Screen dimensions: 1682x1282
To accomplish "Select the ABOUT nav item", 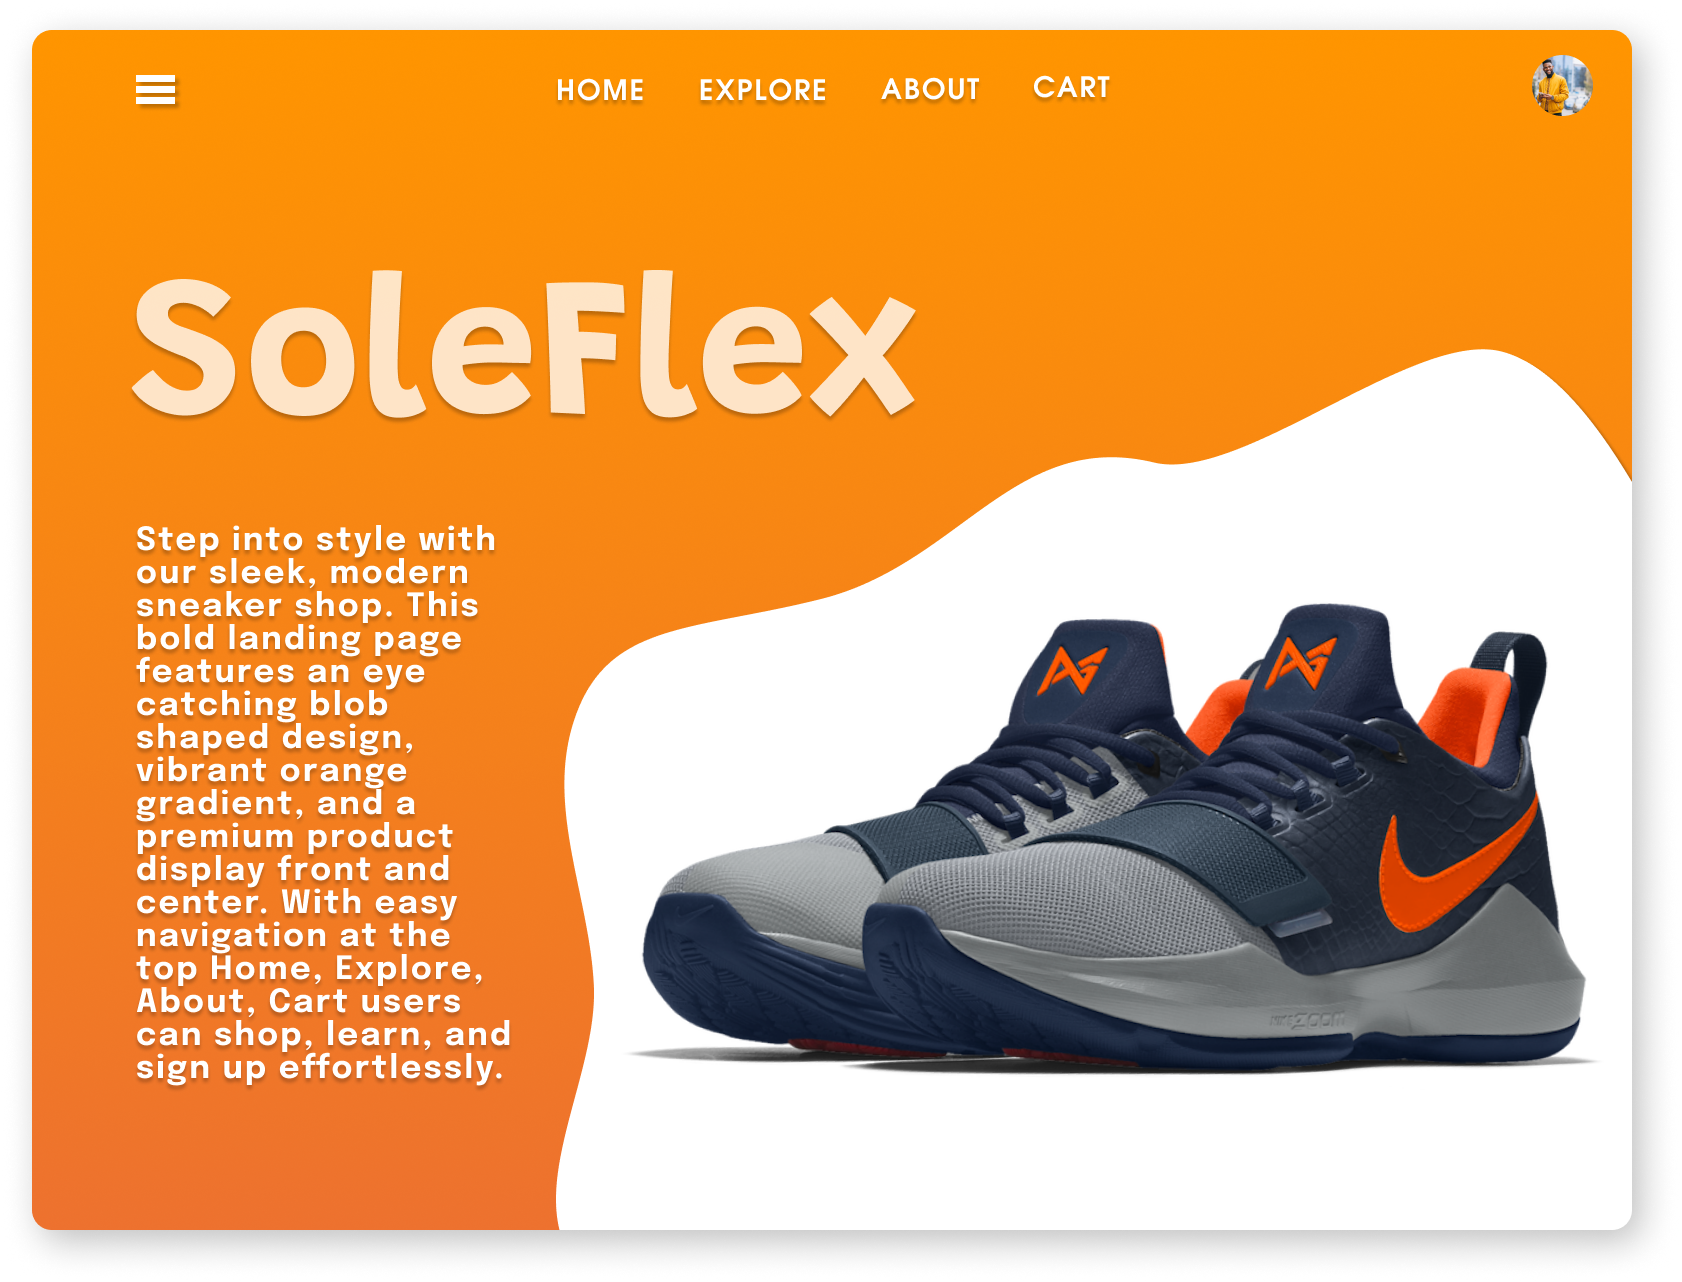I will (x=930, y=89).
